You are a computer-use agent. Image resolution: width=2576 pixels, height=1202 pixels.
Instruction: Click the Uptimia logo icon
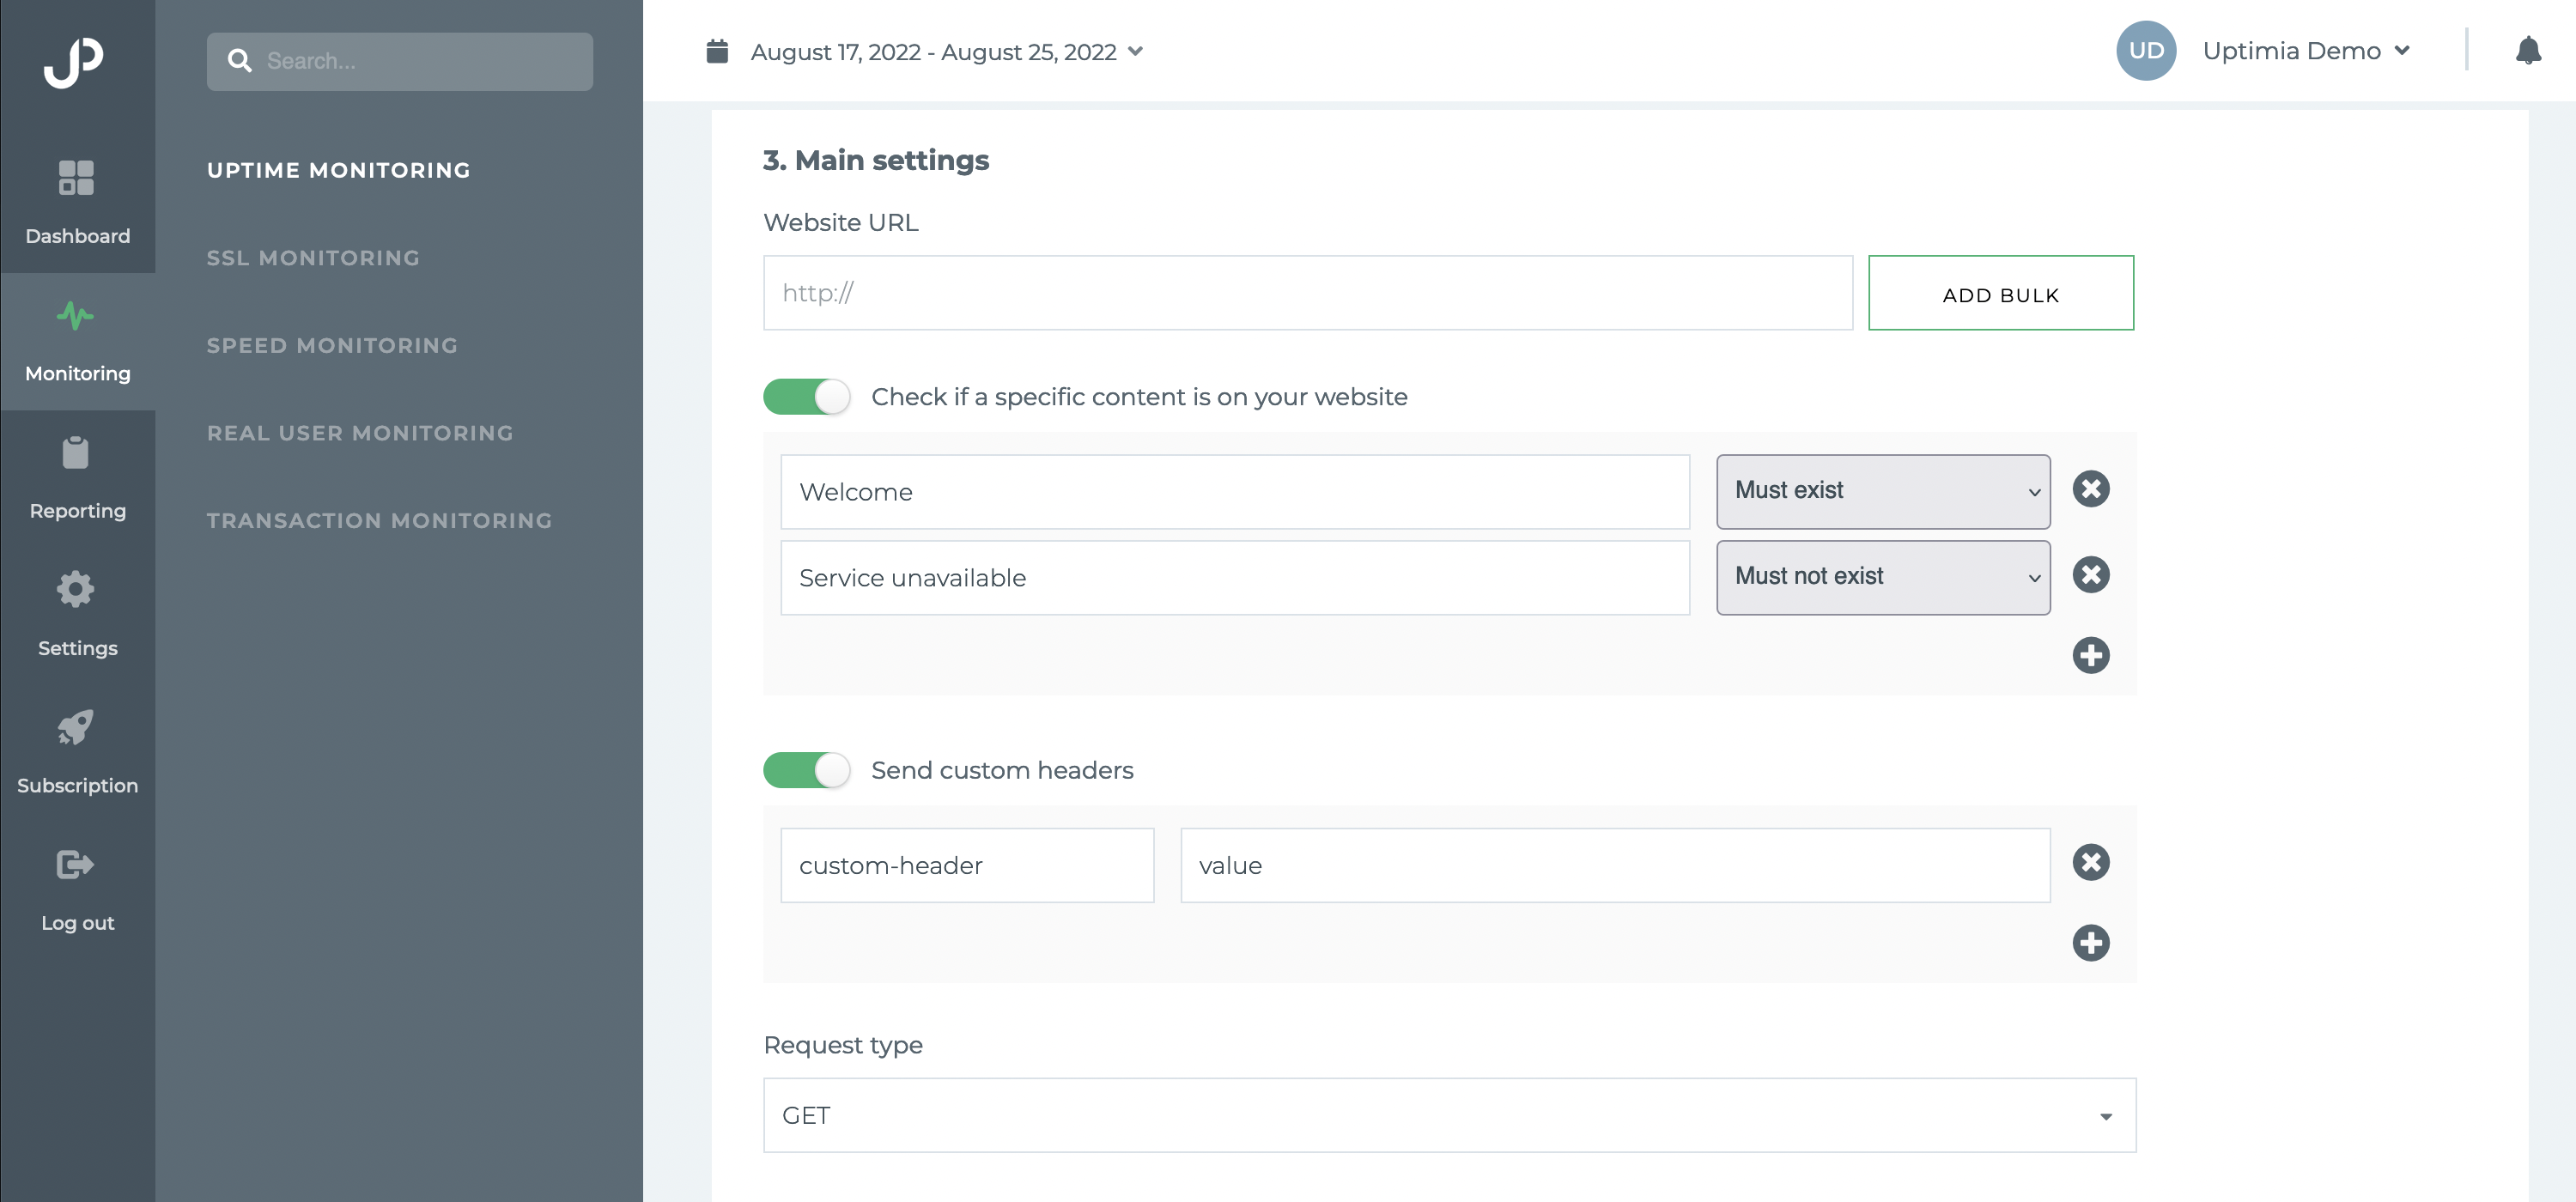point(73,63)
